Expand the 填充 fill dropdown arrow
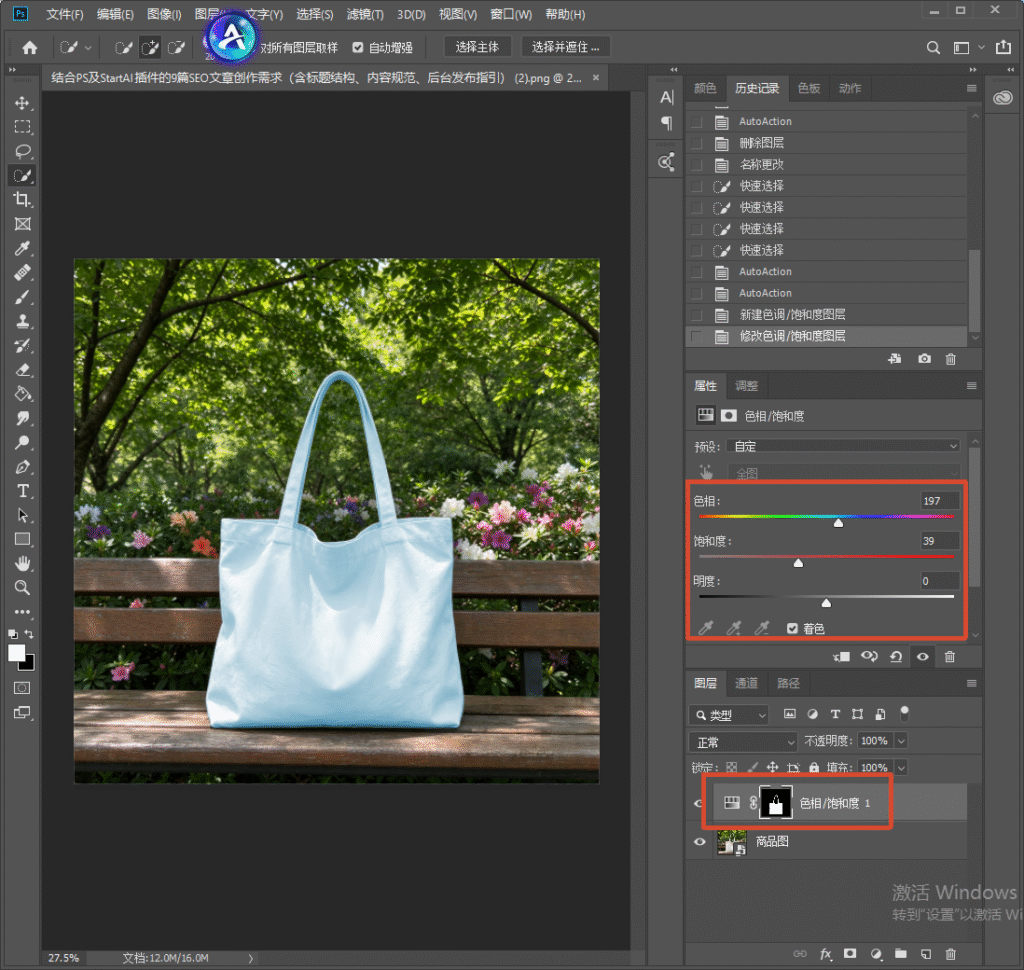Screen dimensions: 1024x970 pyautogui.click(x=901, y=768)
